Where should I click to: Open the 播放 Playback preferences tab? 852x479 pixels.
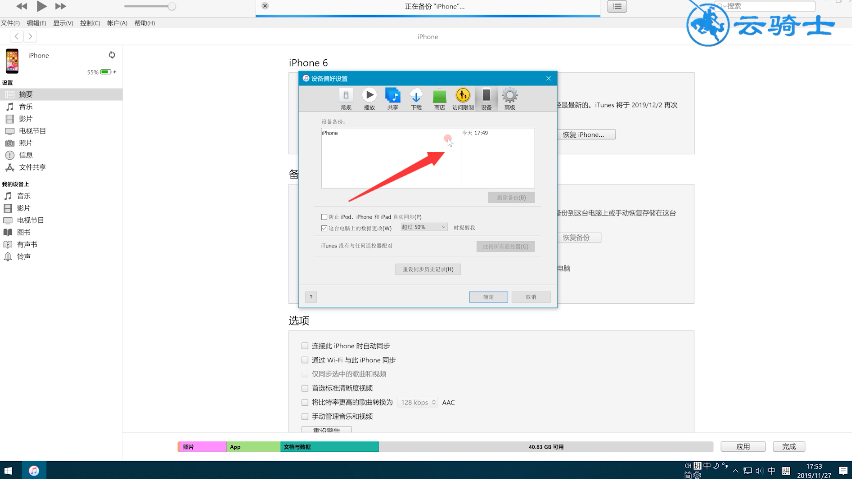(369, 99)
